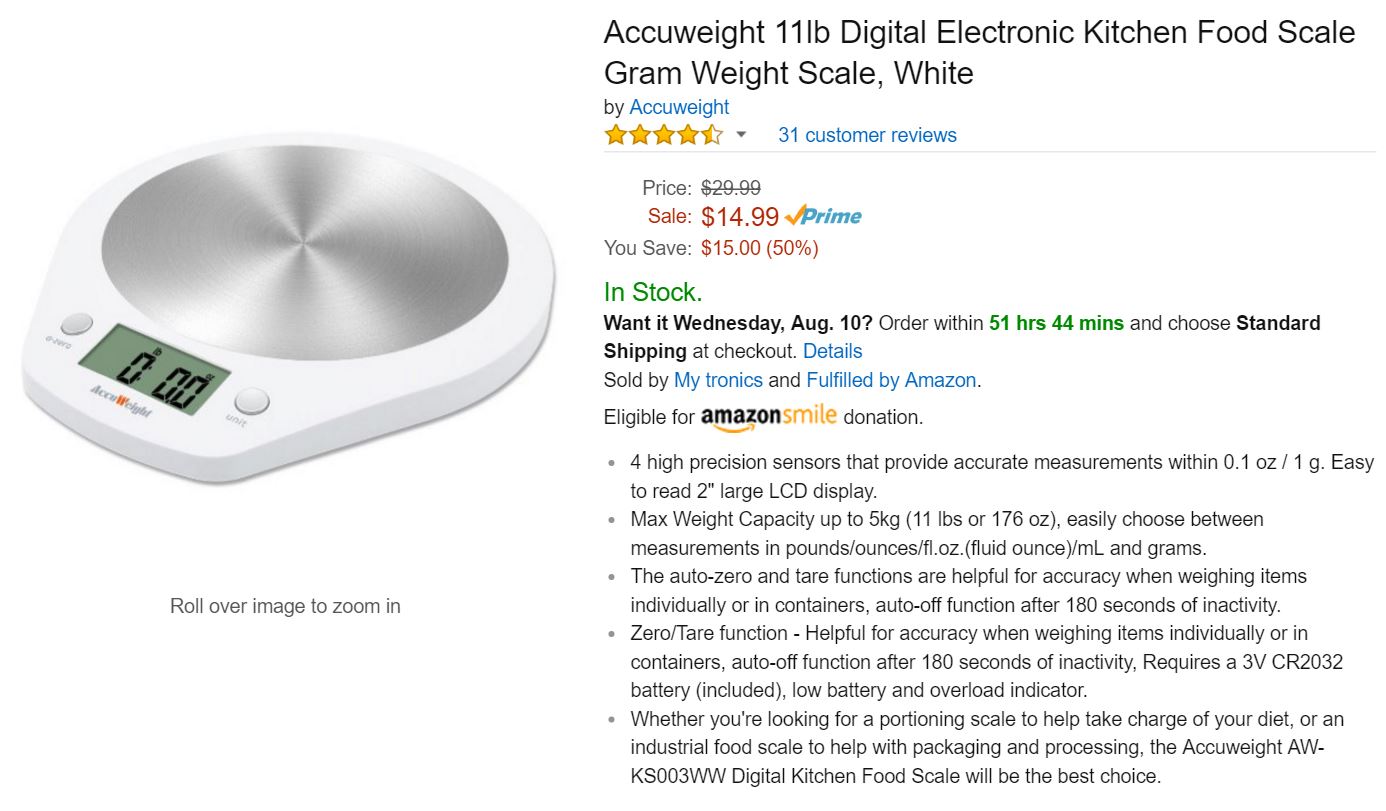Open the 31 customer reviews link
Image resolution: width=1386 pixels, height=811 pixels.
[867, 135]
